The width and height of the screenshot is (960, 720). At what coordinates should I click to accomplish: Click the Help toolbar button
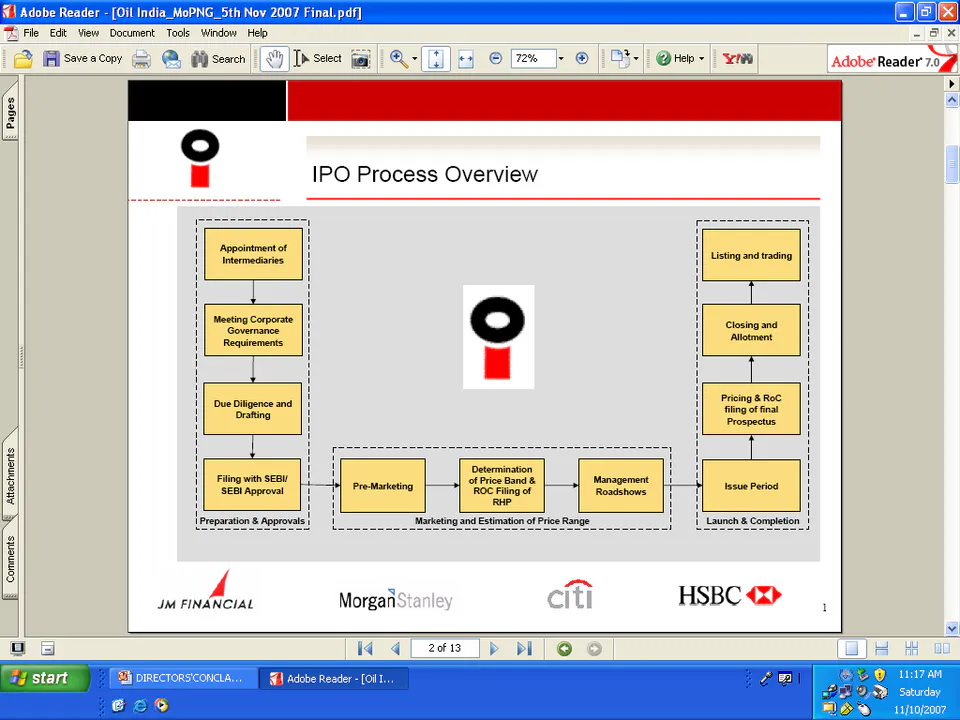coord(675,59)
